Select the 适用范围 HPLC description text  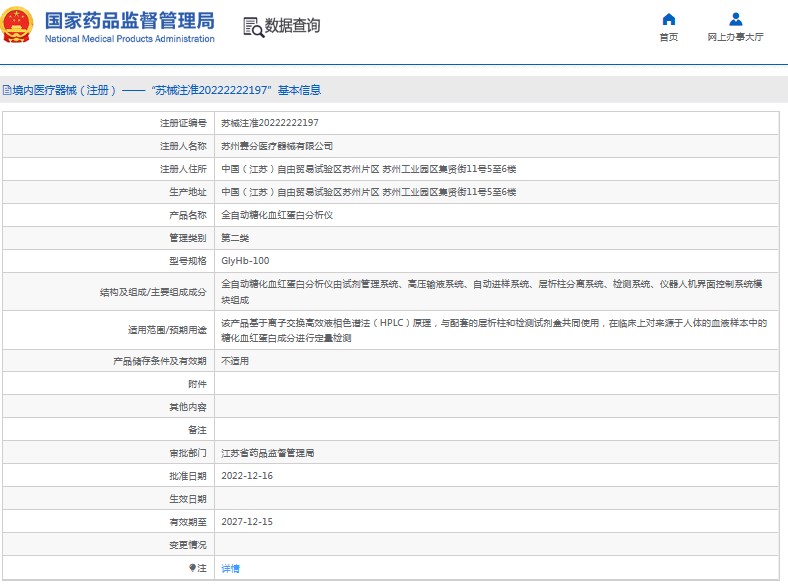pos(494,330)
